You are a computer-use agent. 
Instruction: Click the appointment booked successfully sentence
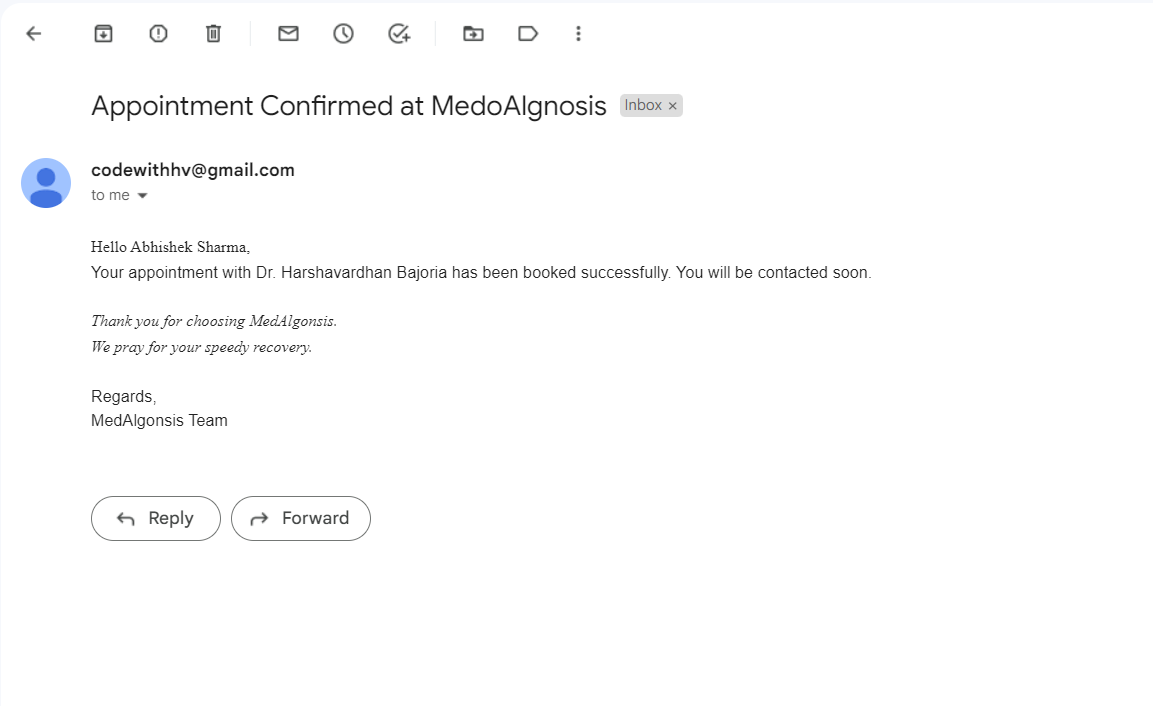tap(481, 273)
